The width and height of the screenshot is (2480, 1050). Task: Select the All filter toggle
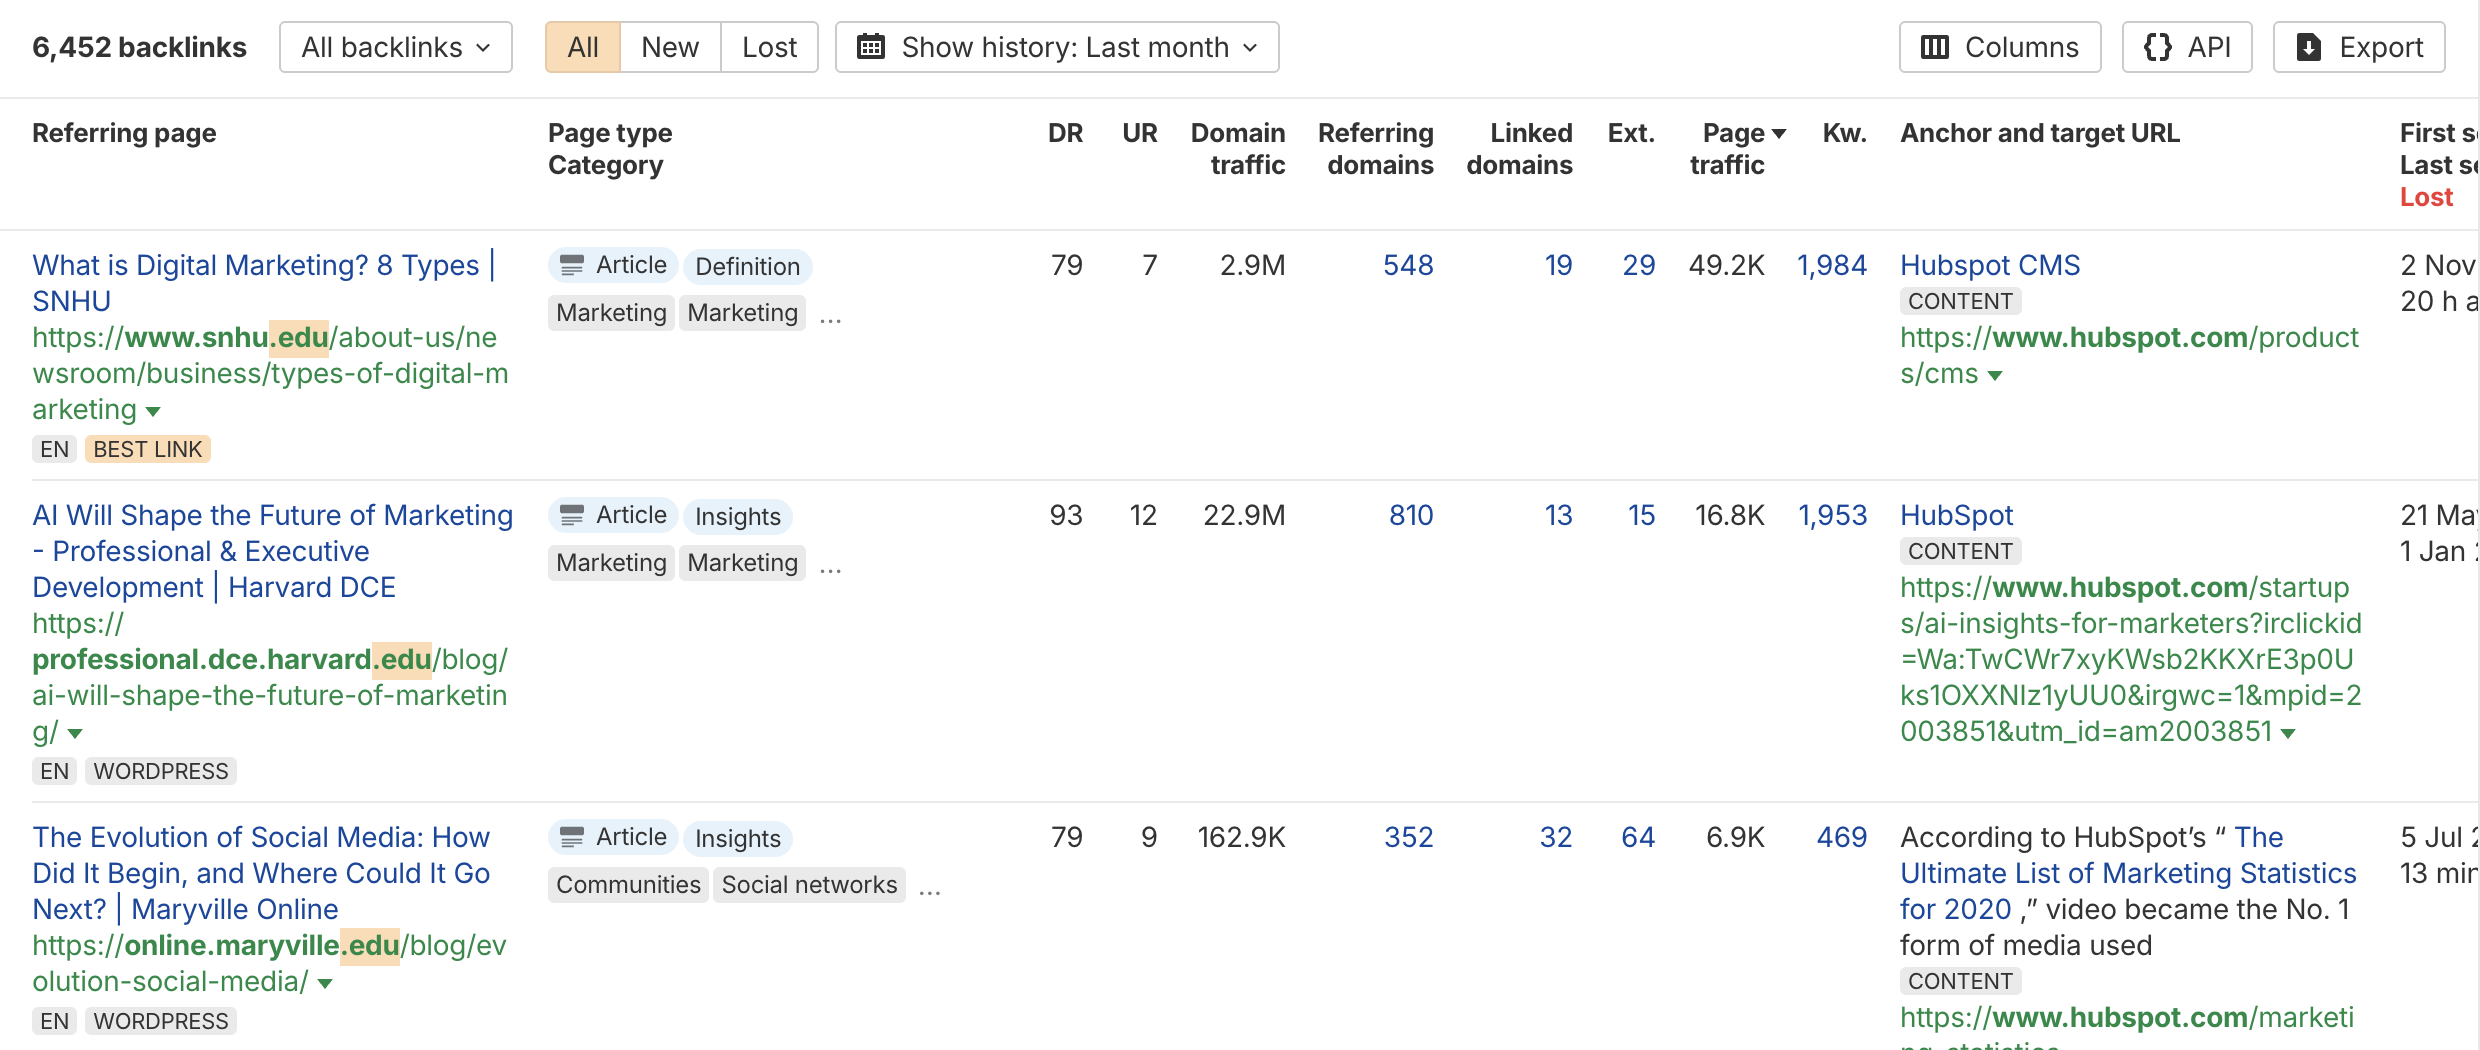coord(582,47)
